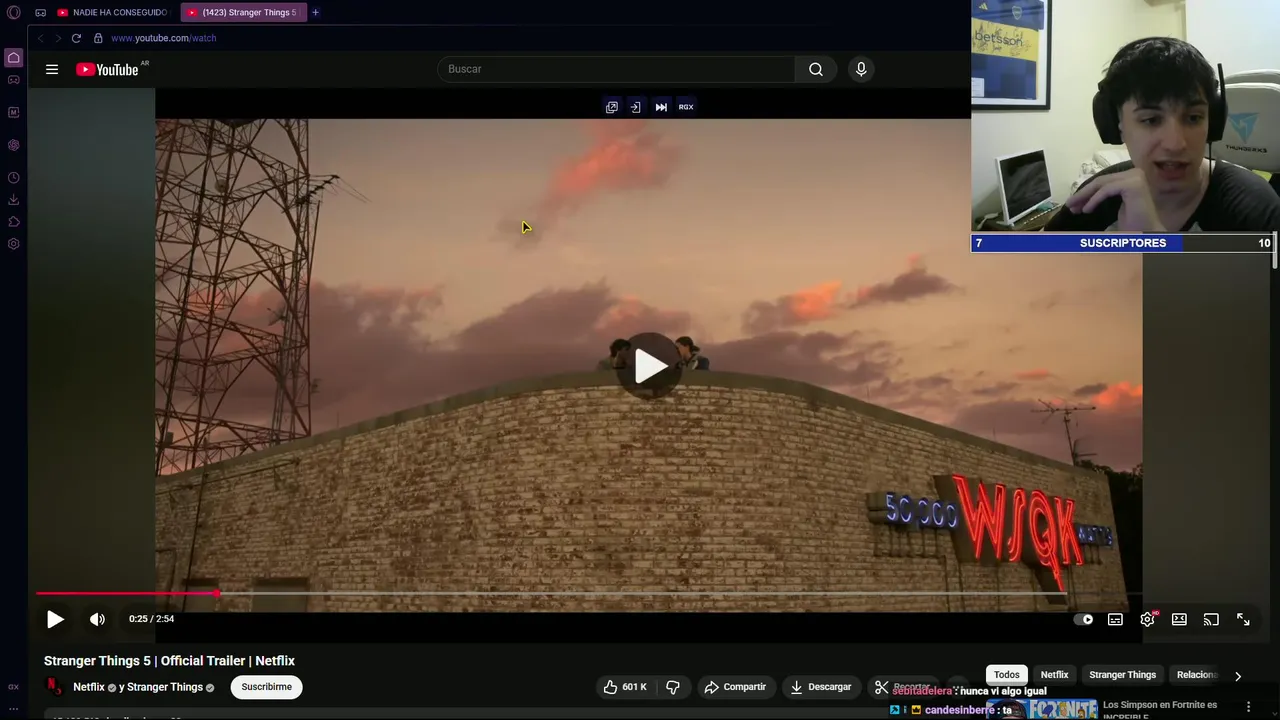
Task: Enter fullscreen mode
Action: [1243, 619]
